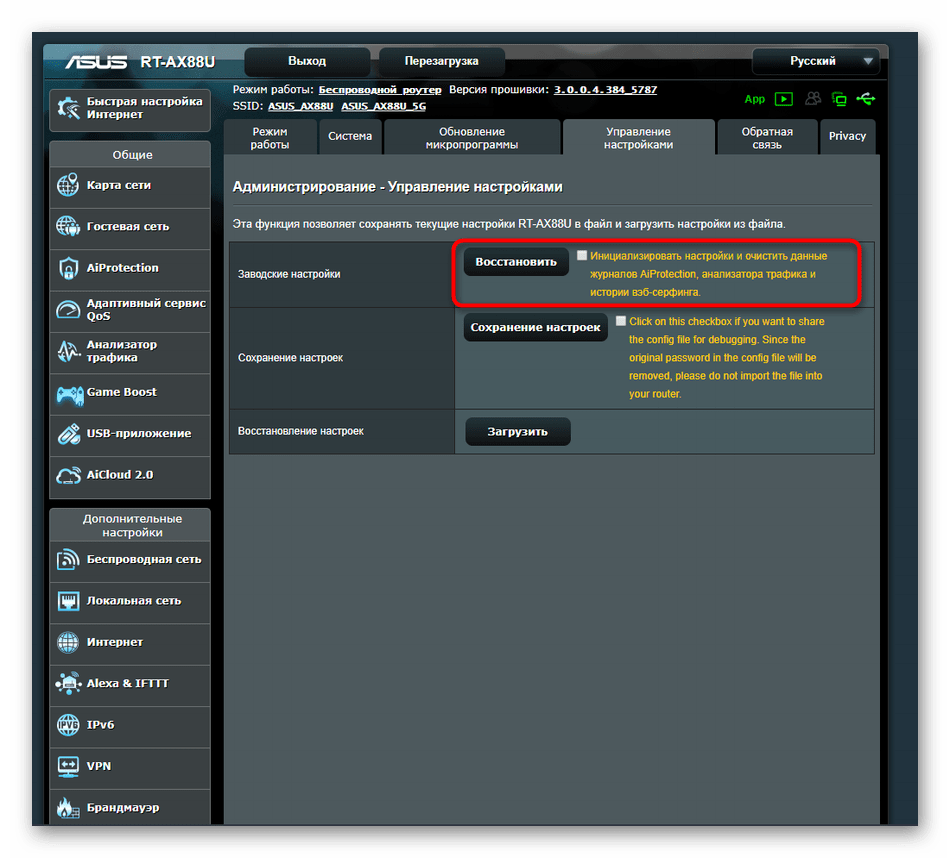Click the Беспроводная сеть wireless icon
This screenshot has height=858, width=950.
tap(68, 559)
